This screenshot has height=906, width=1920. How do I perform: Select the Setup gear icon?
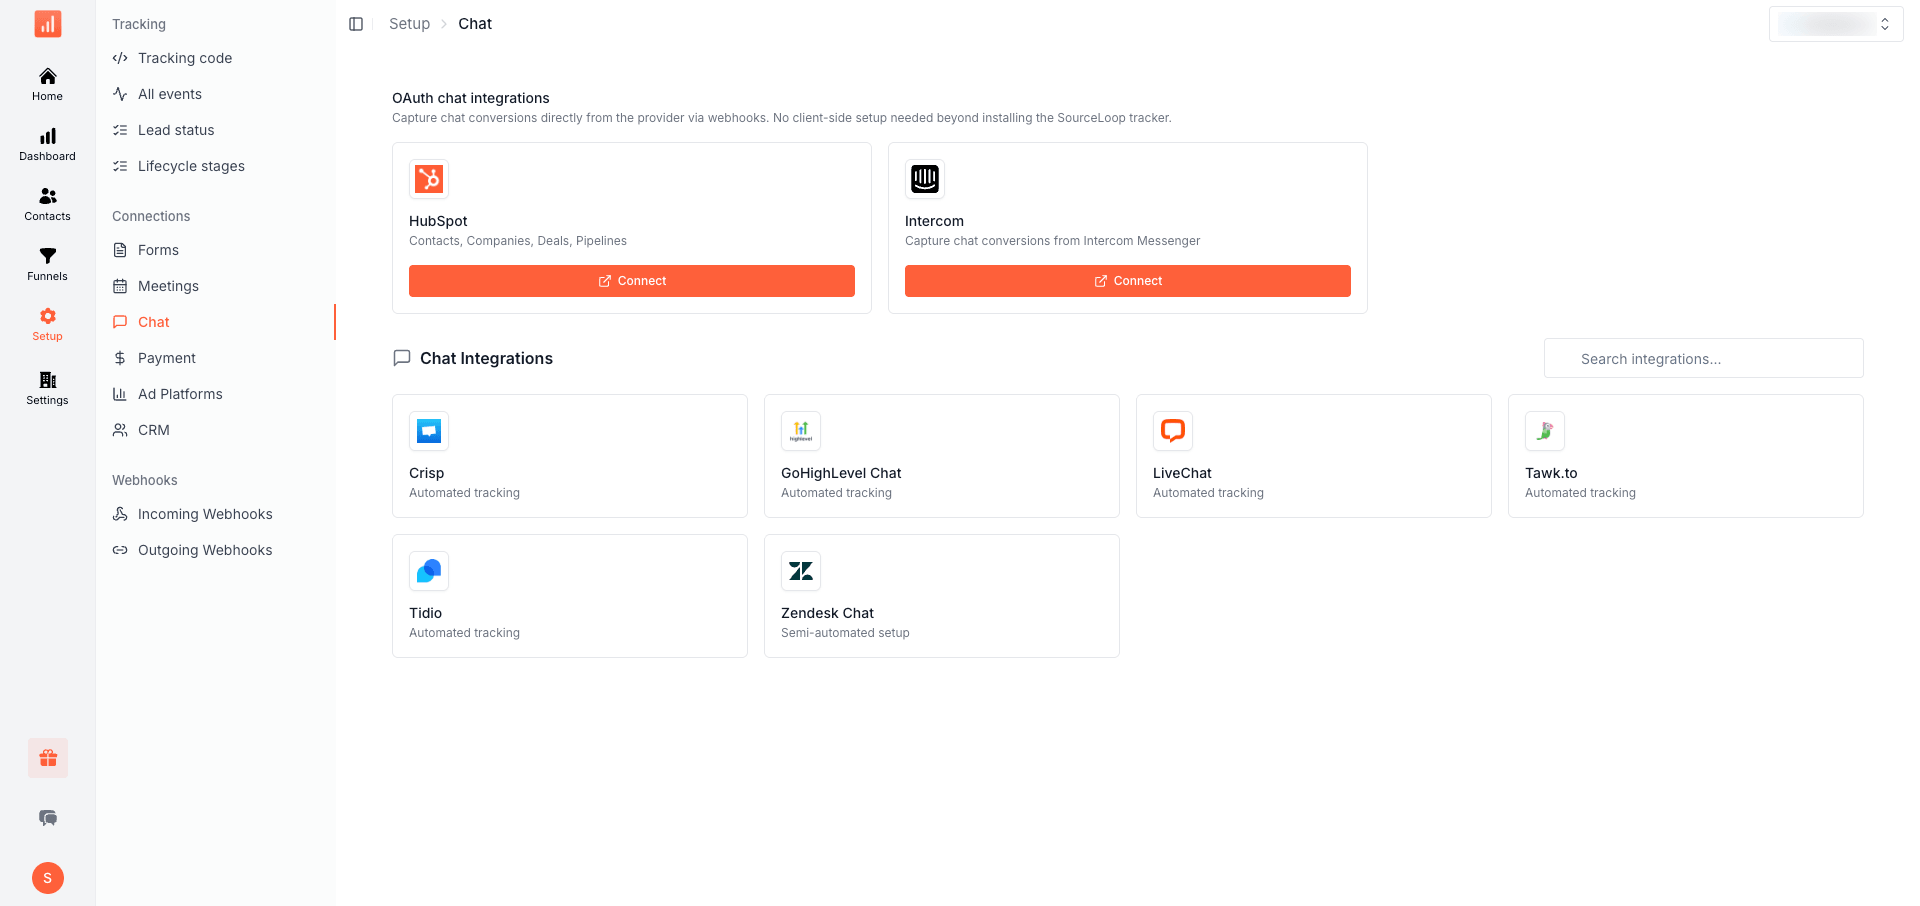48,316
